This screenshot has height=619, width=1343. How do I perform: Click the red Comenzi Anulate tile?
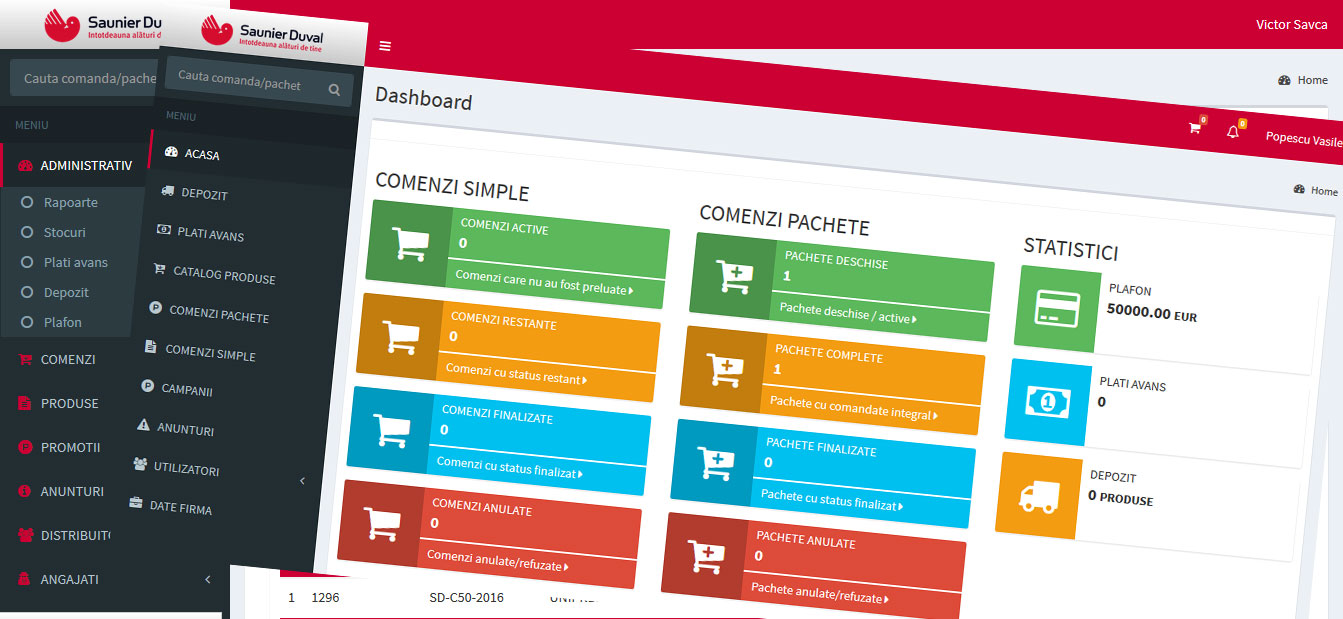pyautogui.click(x=489, y=533)
